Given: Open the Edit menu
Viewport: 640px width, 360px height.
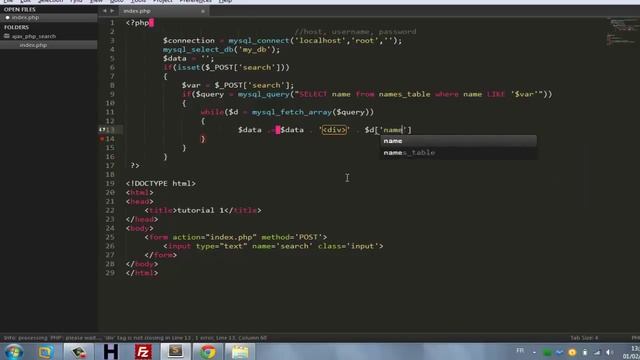Looking at the screenshot, I should click(x=25, y=1).
